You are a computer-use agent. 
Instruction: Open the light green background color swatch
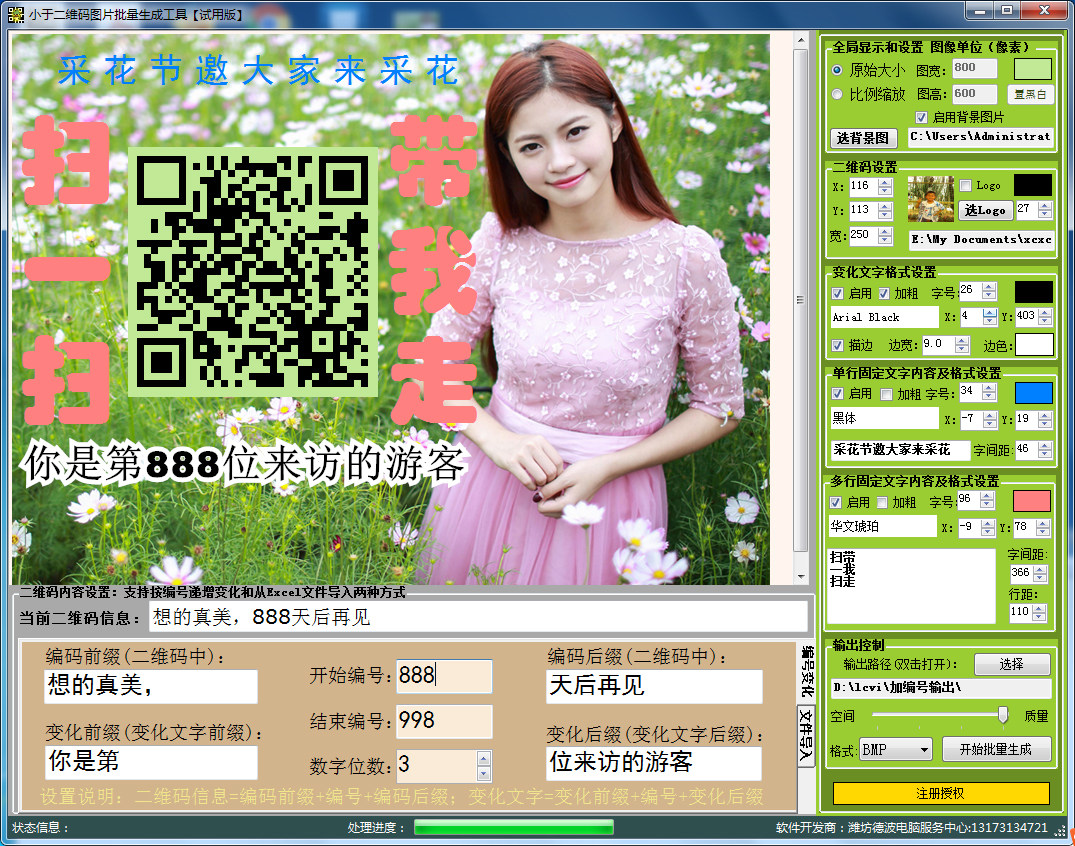point(1032,69)
